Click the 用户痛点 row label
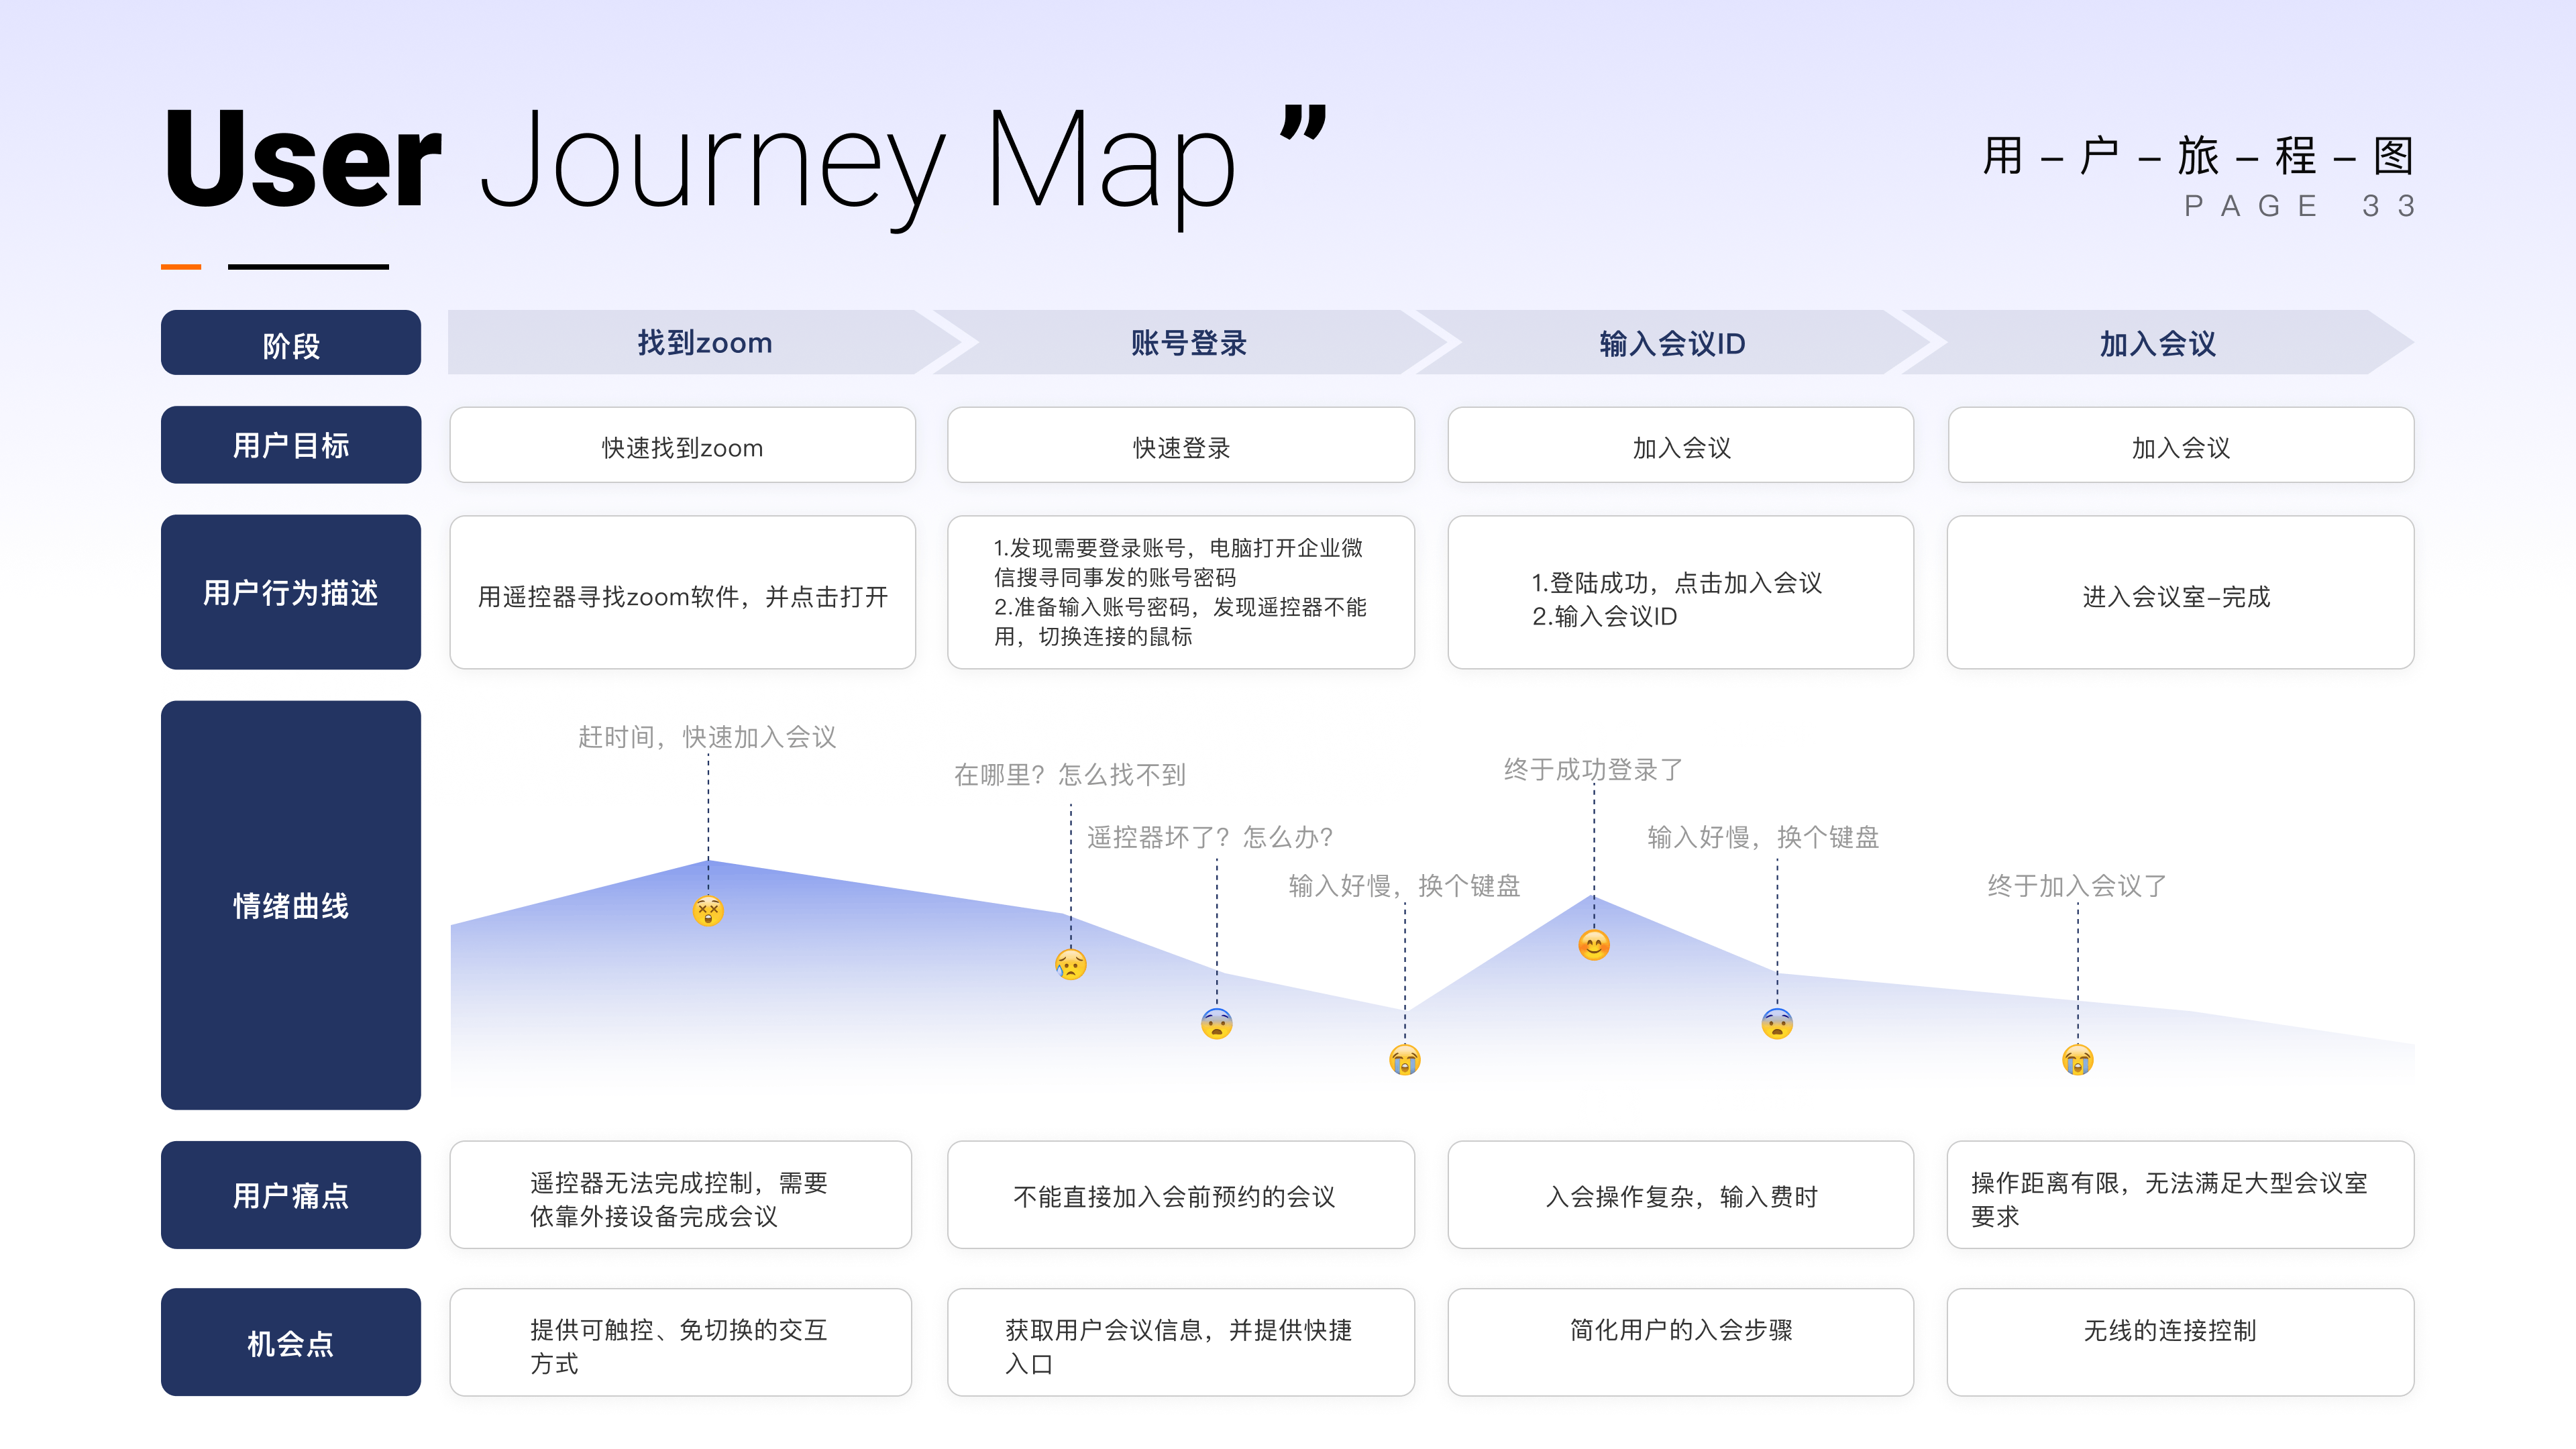The image size is (2576, 1449). pos(291,1194)
